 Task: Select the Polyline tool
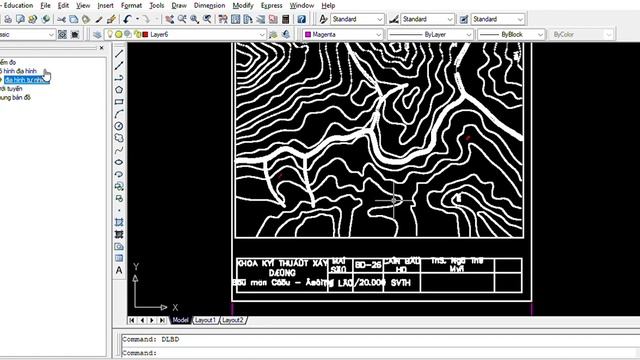119,78
